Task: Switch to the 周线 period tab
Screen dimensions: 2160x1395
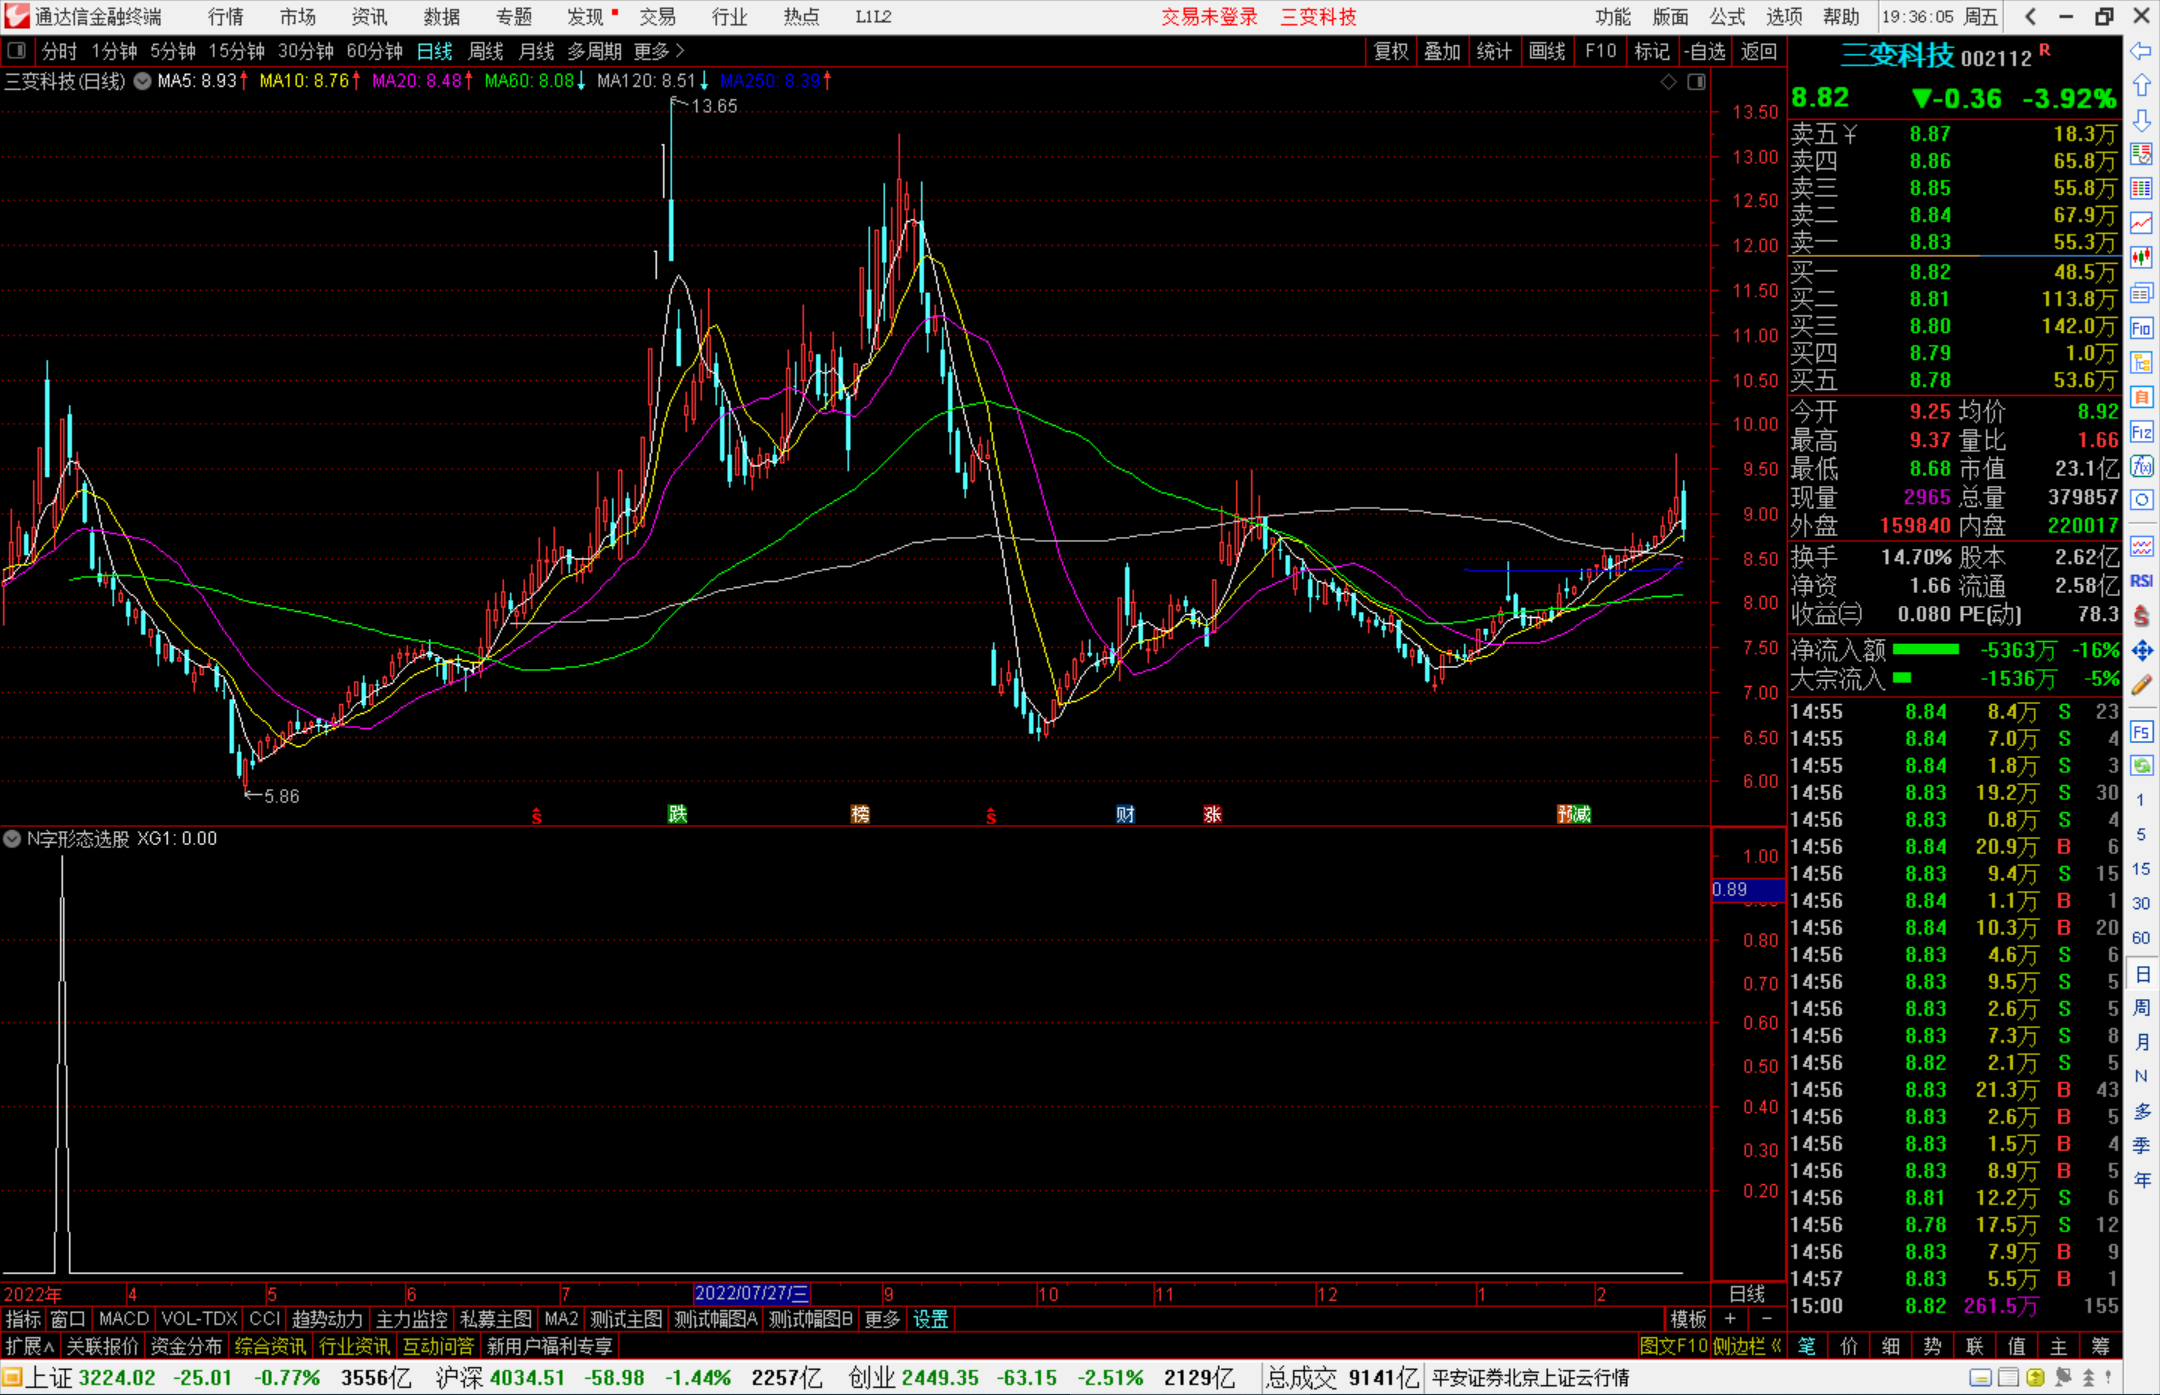Action: pos(486,51)
